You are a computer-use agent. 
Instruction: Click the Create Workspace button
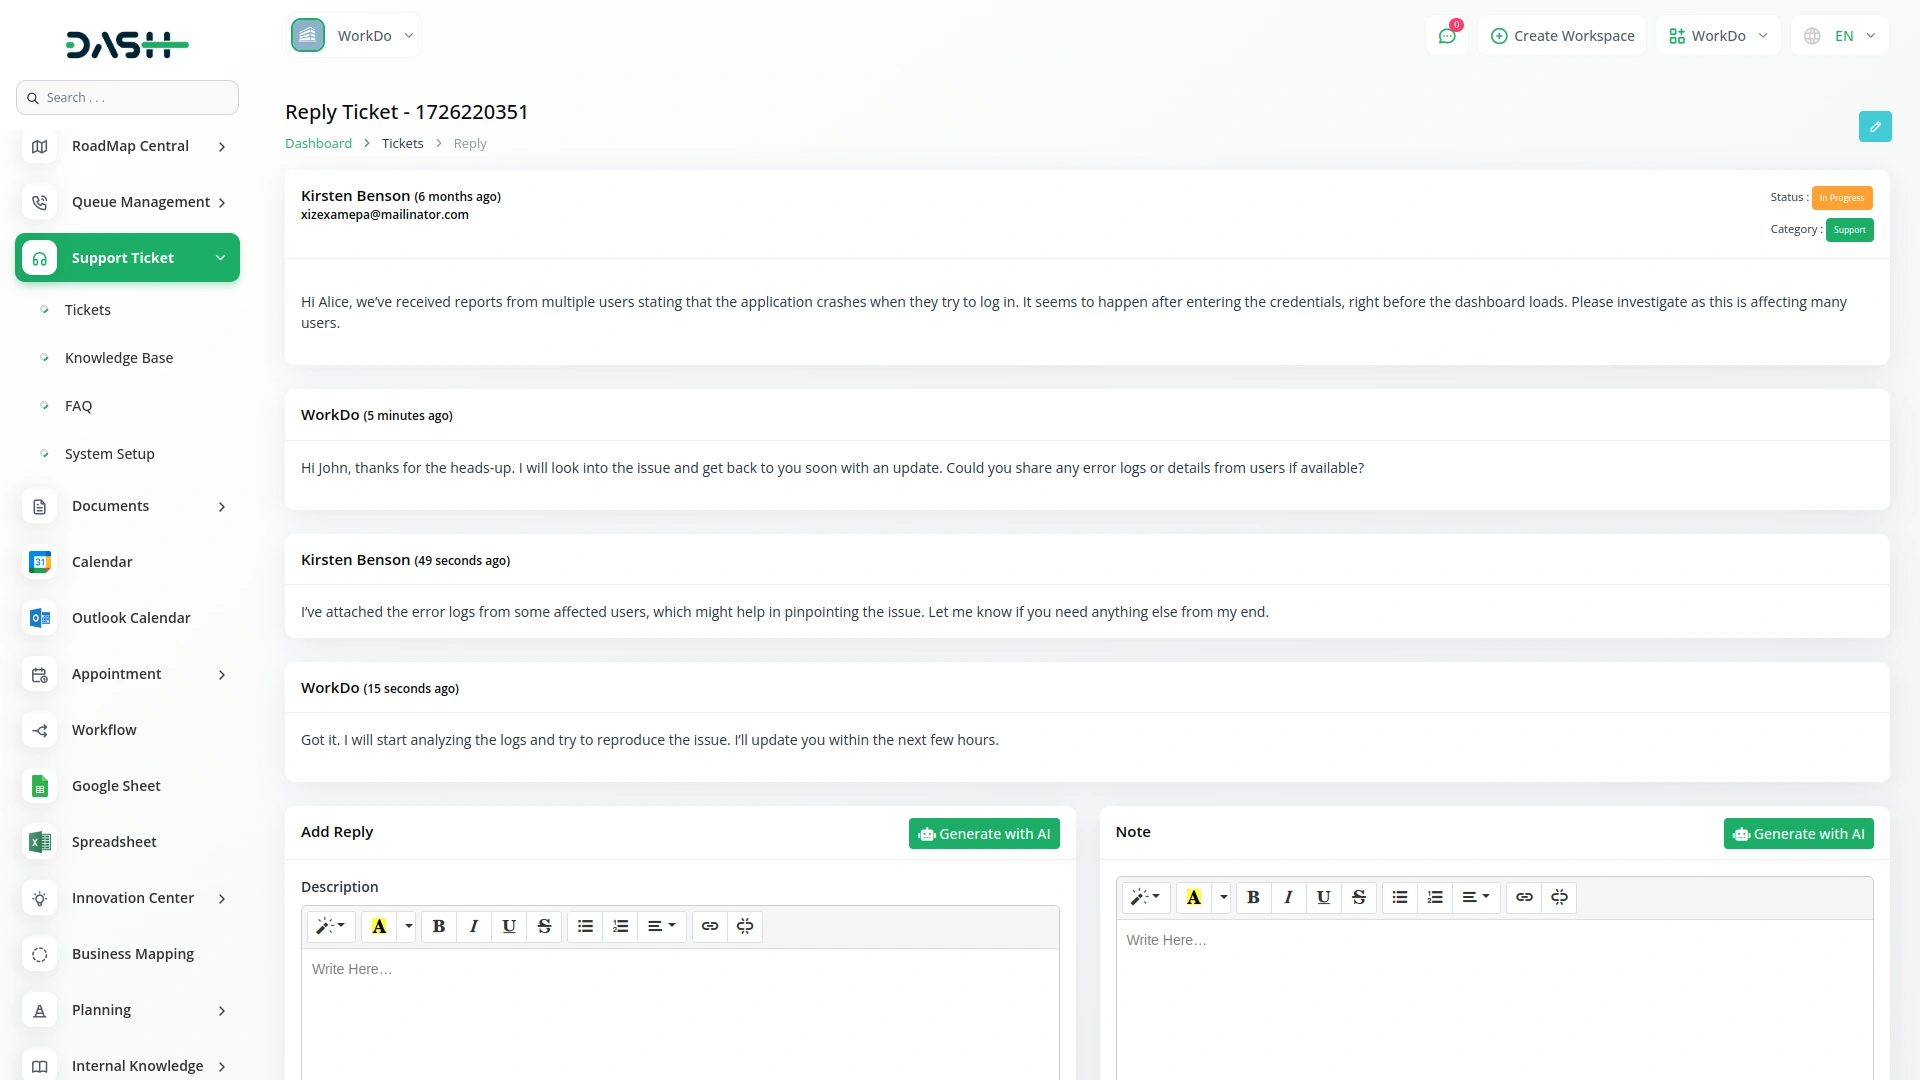(1562, 36)
